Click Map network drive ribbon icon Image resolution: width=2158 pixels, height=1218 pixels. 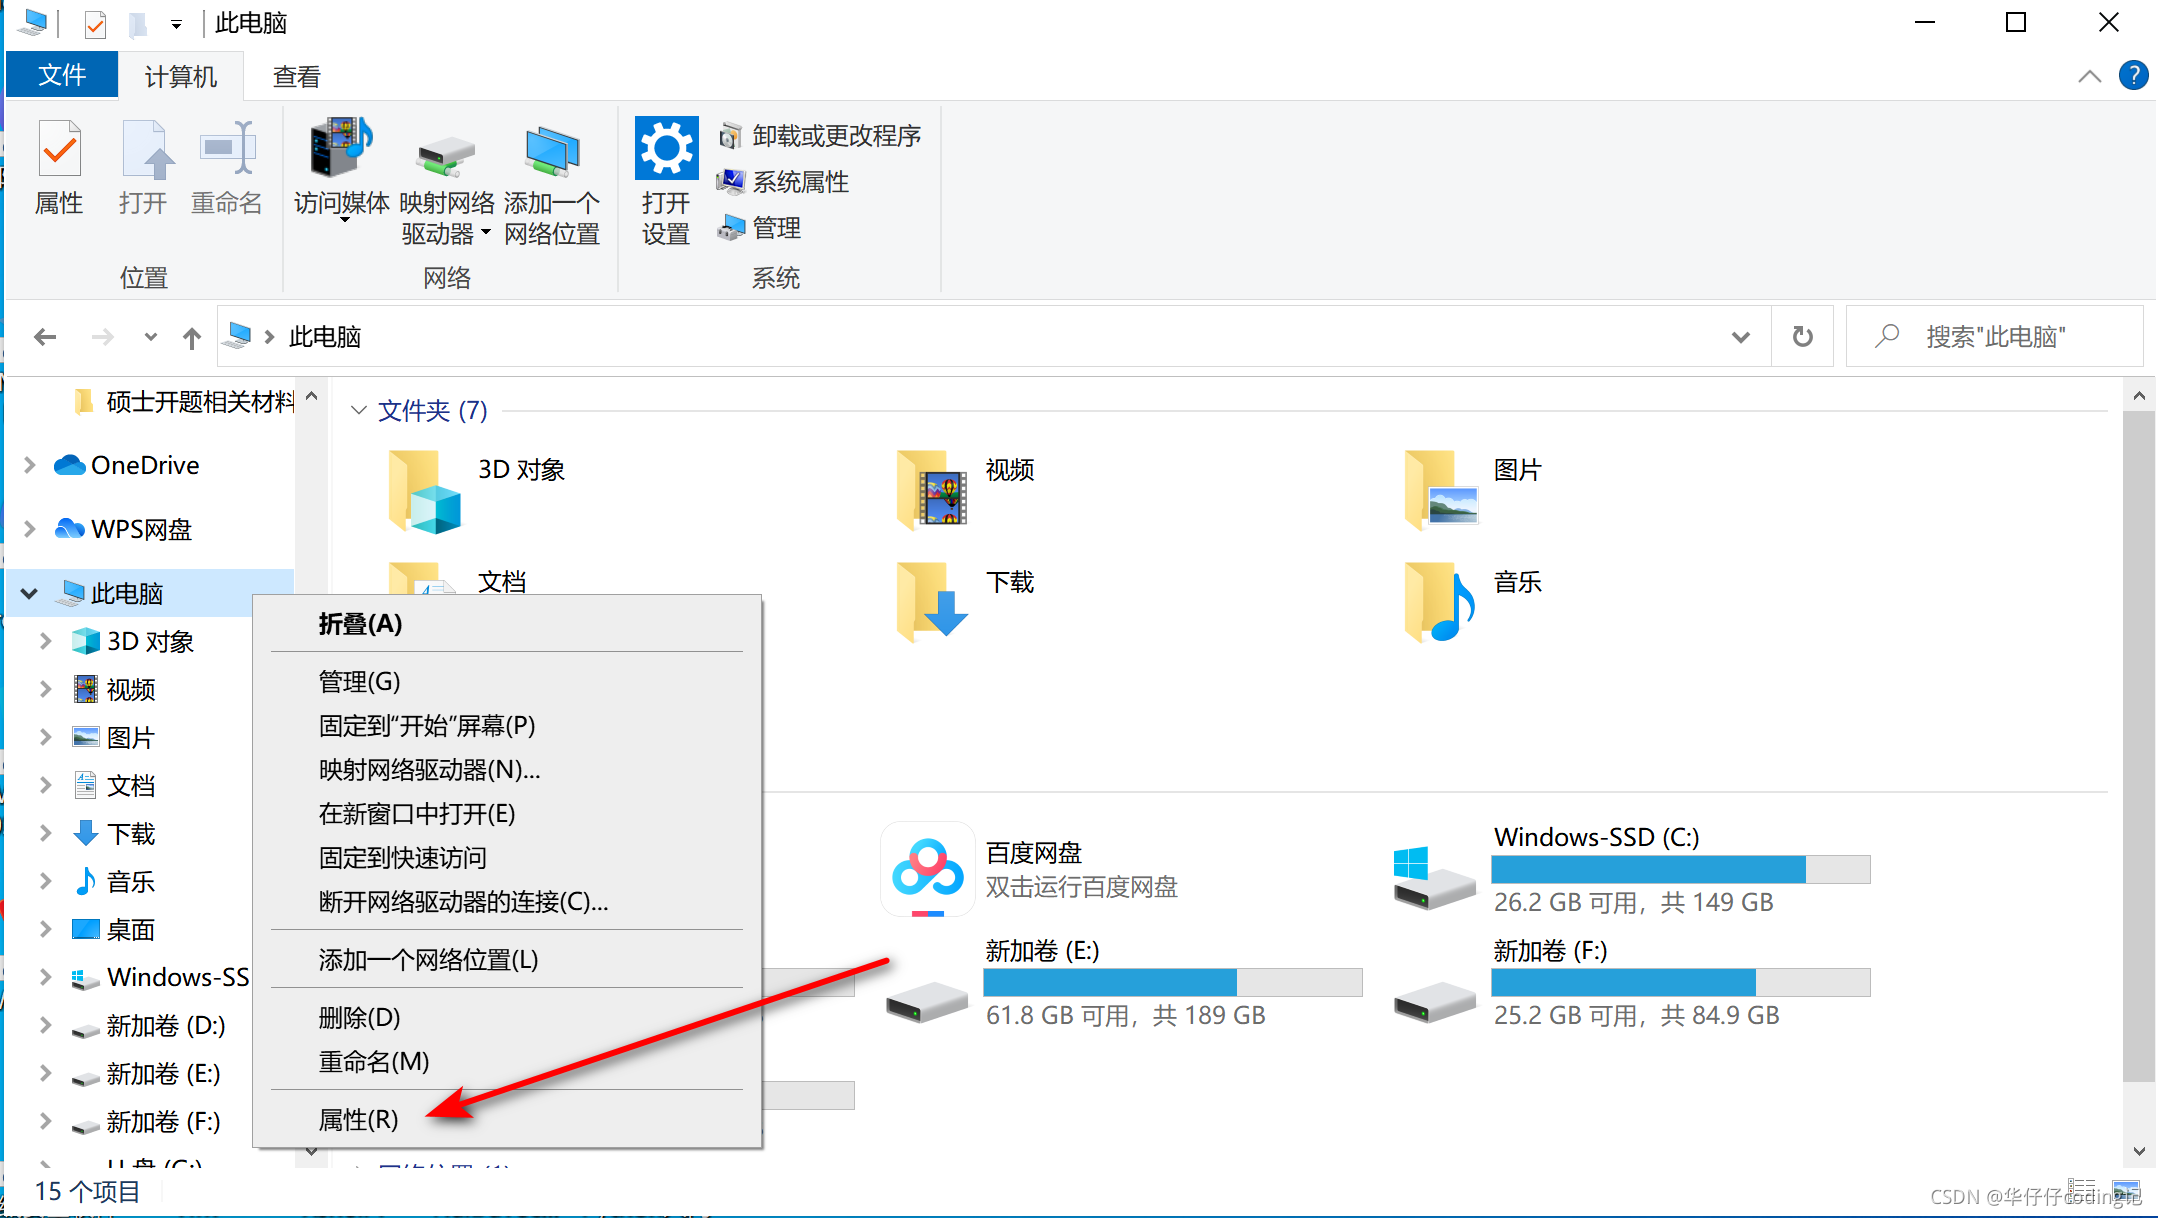(446, 155)
